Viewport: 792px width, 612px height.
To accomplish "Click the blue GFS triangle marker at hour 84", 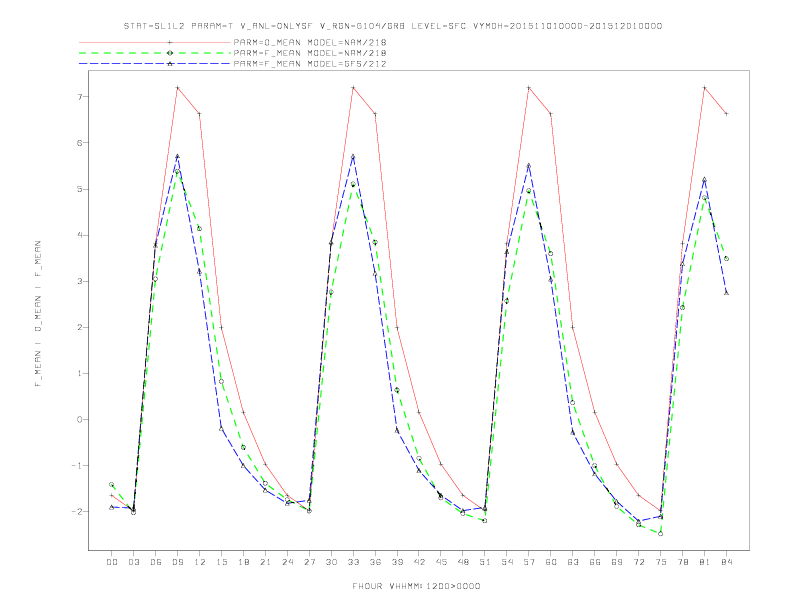I will [x=726, y=292].
